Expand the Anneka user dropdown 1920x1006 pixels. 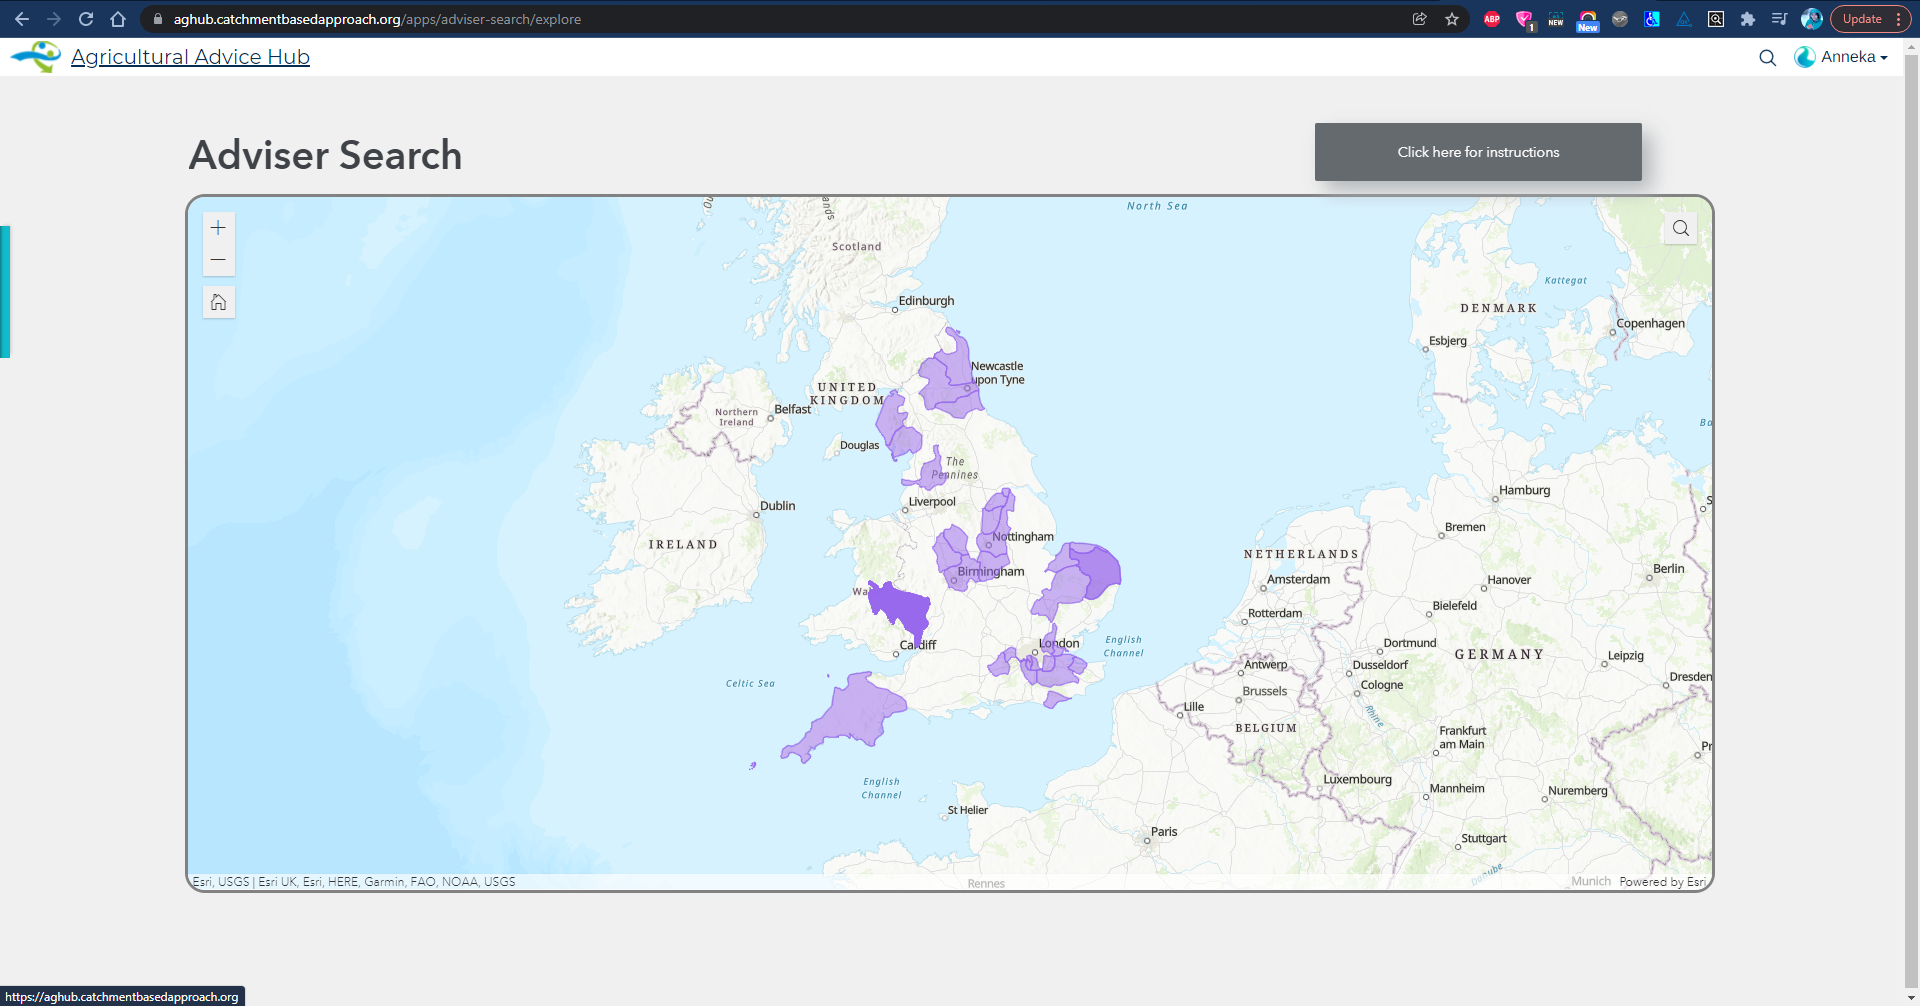[x=1841, y=57]
